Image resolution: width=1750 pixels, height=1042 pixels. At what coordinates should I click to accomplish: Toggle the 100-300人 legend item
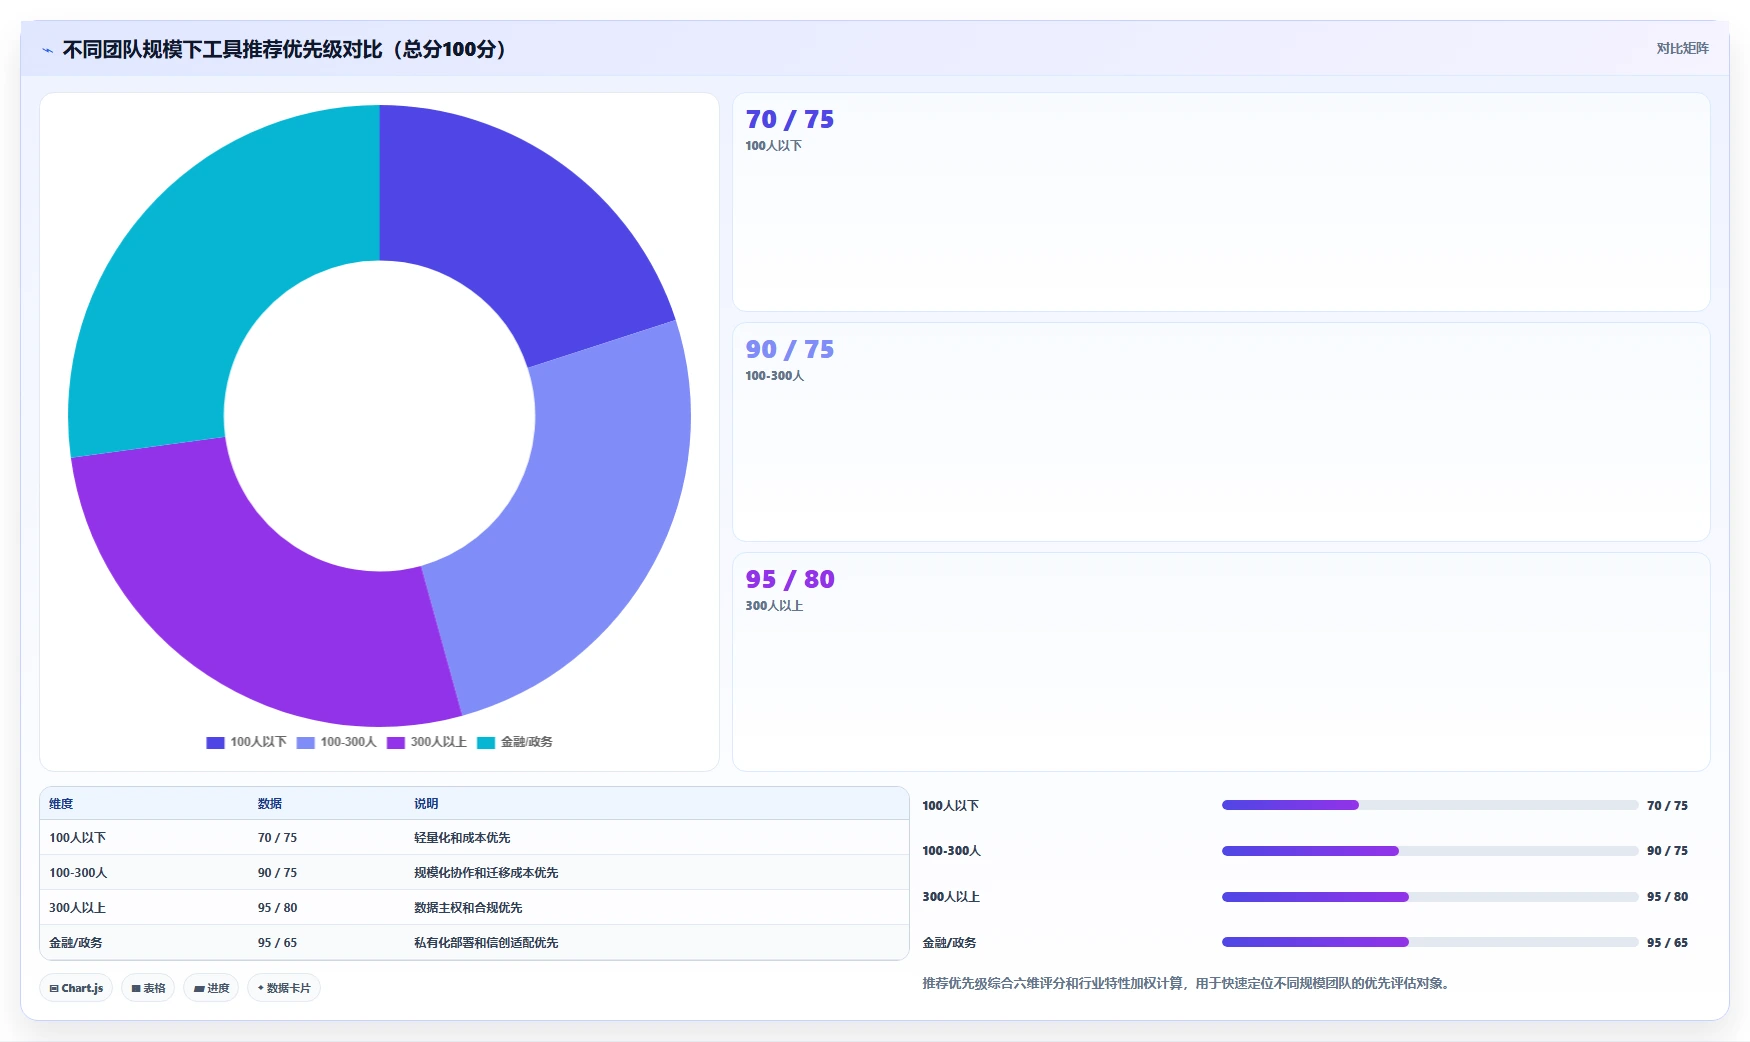pos(336,742)
